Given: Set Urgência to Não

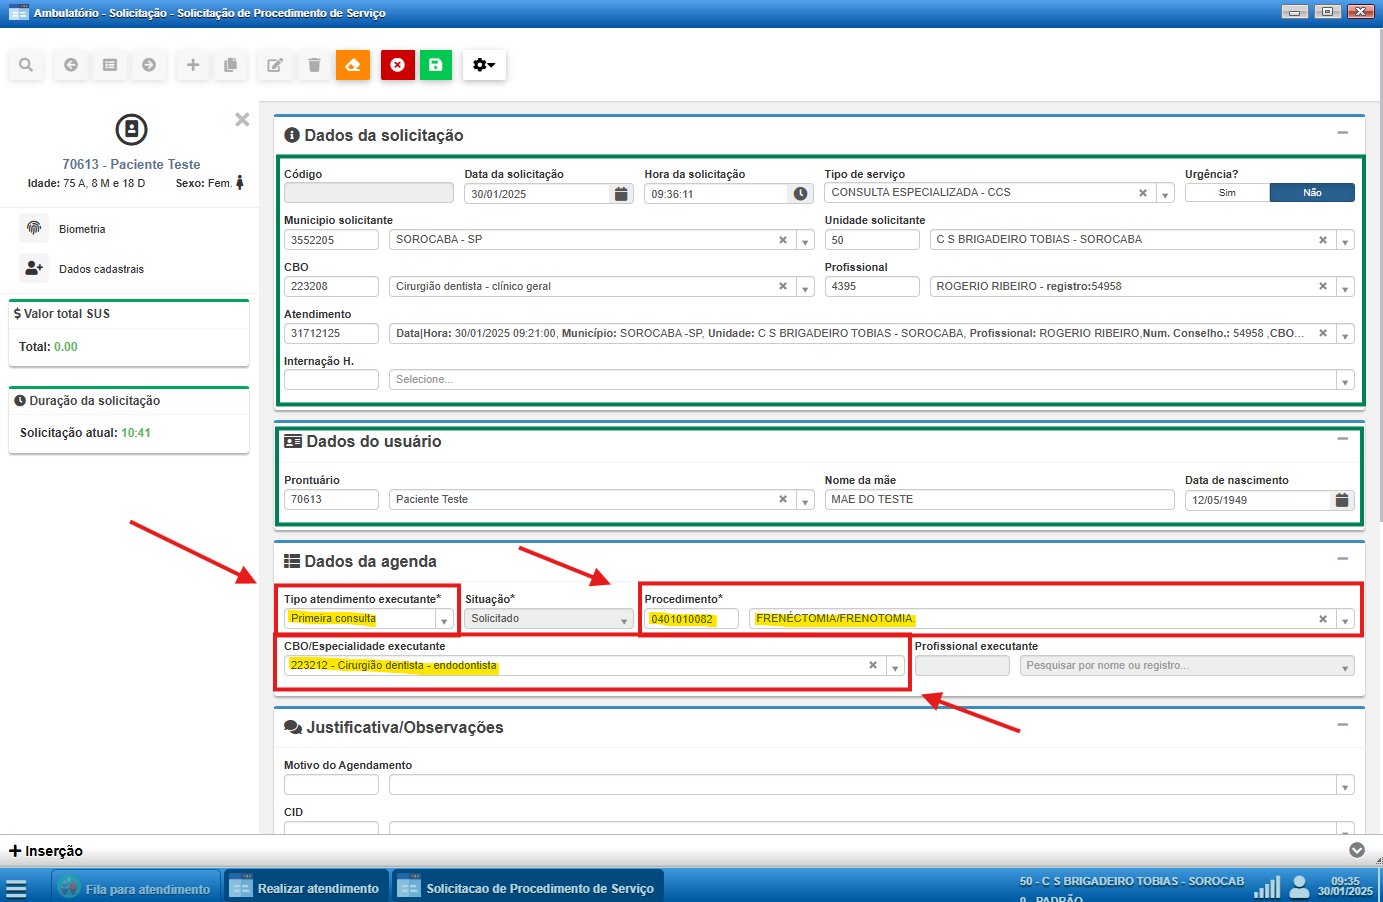Looking at the screenshot, I should tap(1312, 193).
